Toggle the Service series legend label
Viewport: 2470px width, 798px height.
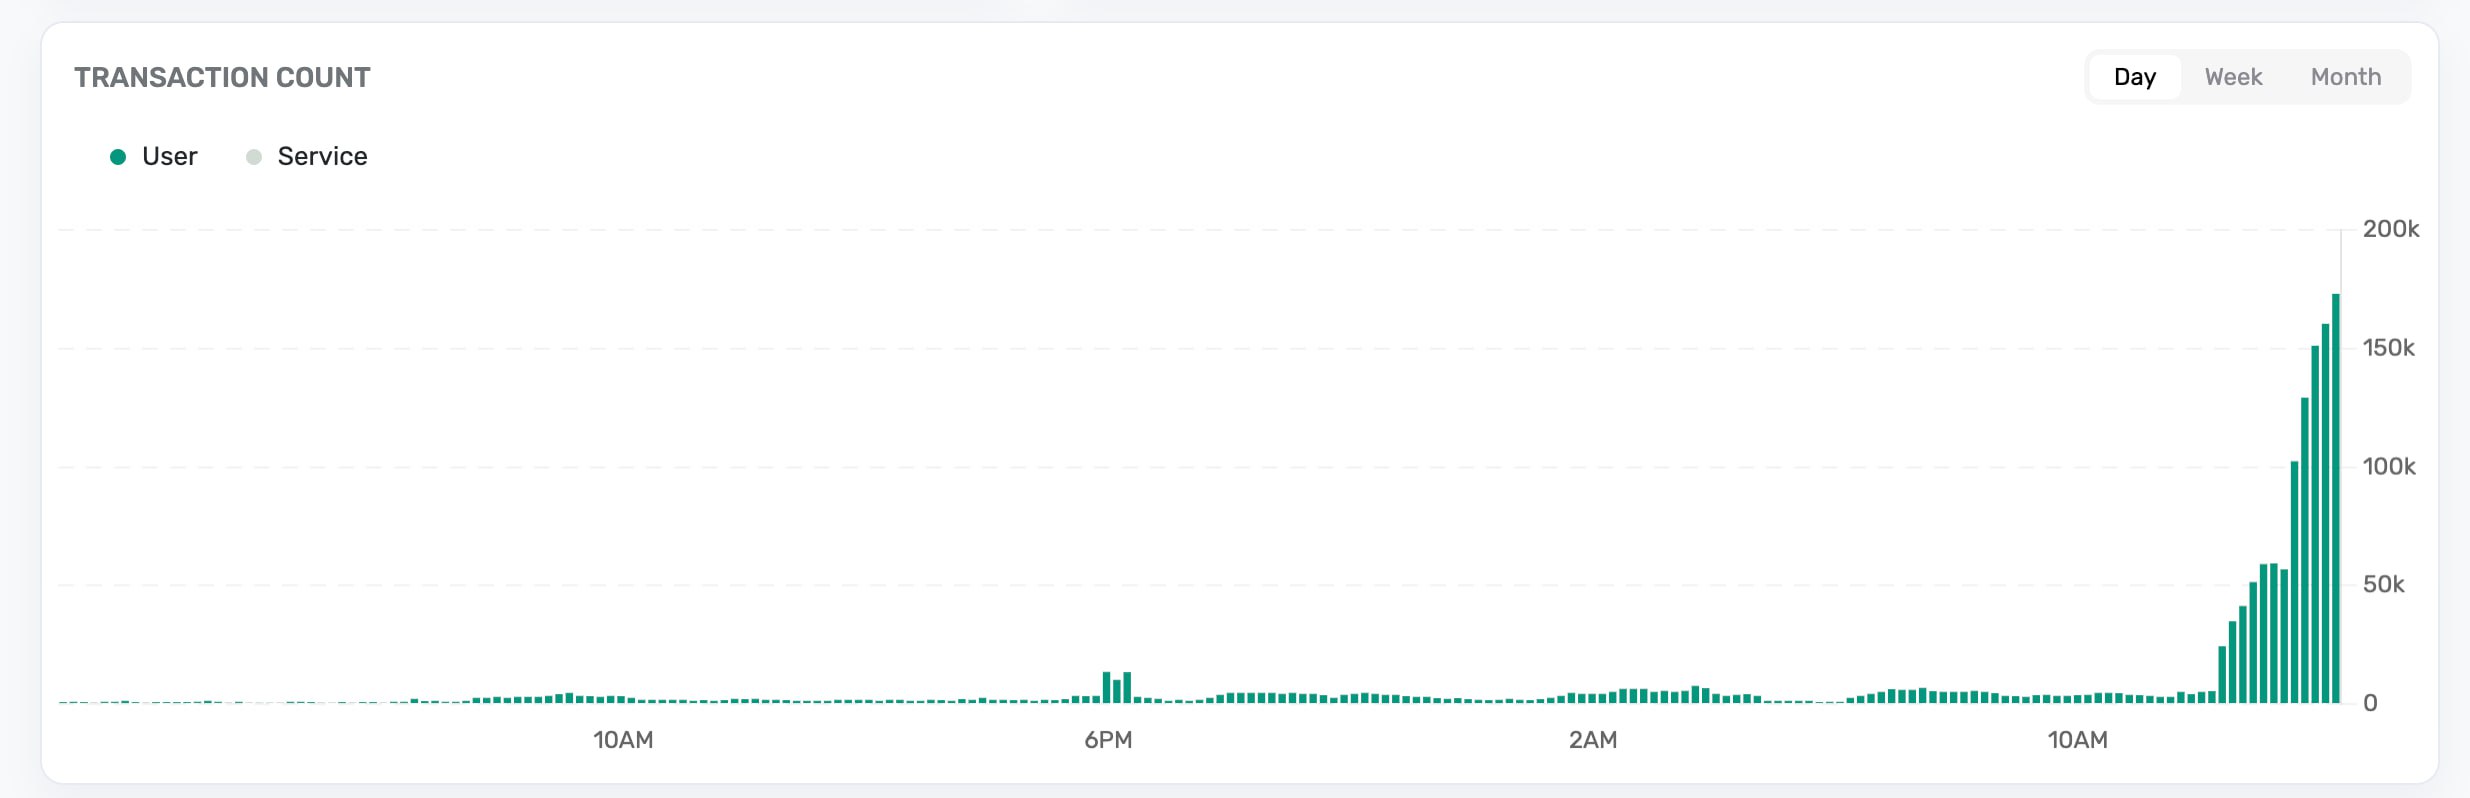[x=322, y=157]
